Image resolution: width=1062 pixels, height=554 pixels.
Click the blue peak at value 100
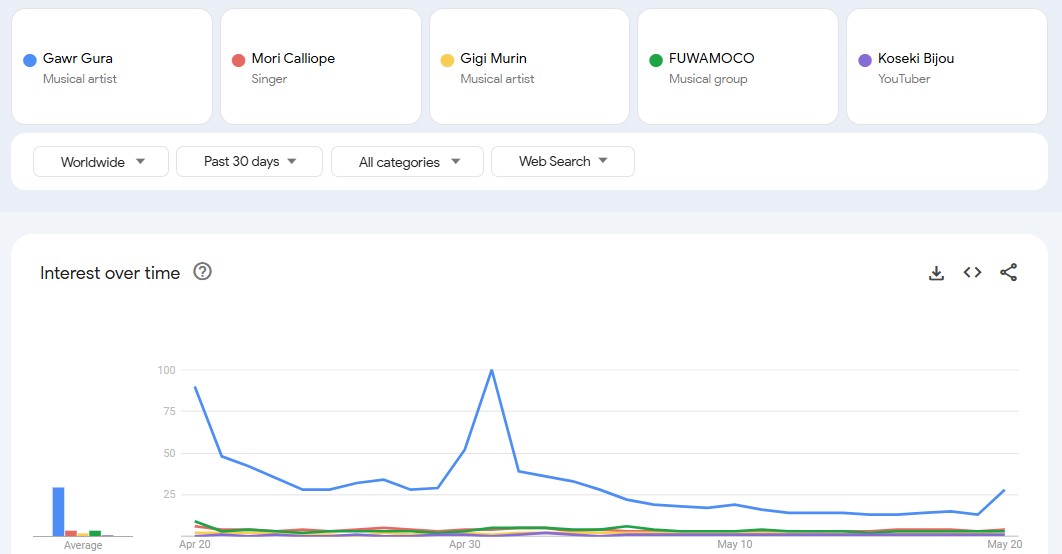pyautogui.click(x=491, y=370)
